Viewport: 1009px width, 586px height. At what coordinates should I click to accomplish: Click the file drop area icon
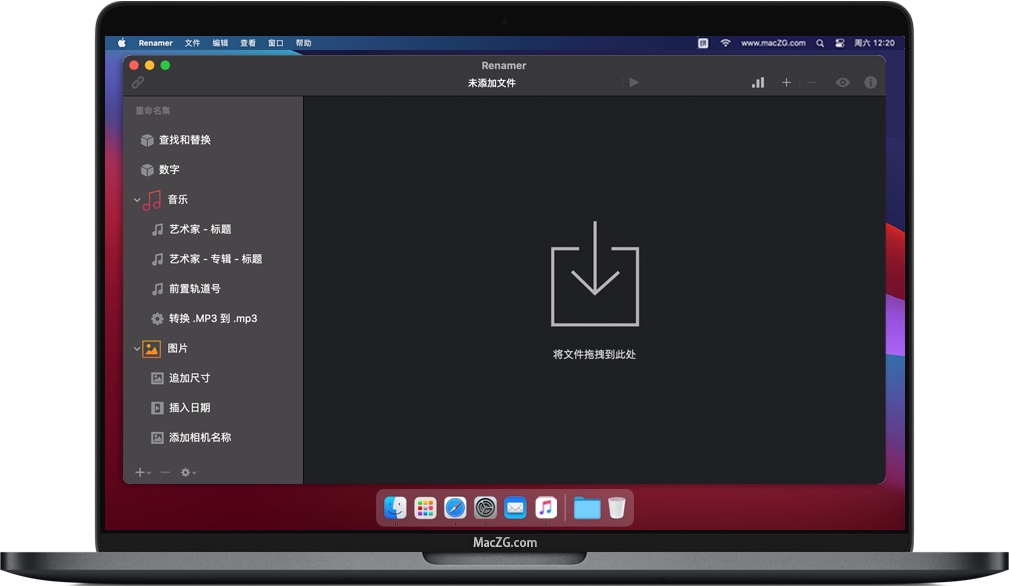click(595, 273)
